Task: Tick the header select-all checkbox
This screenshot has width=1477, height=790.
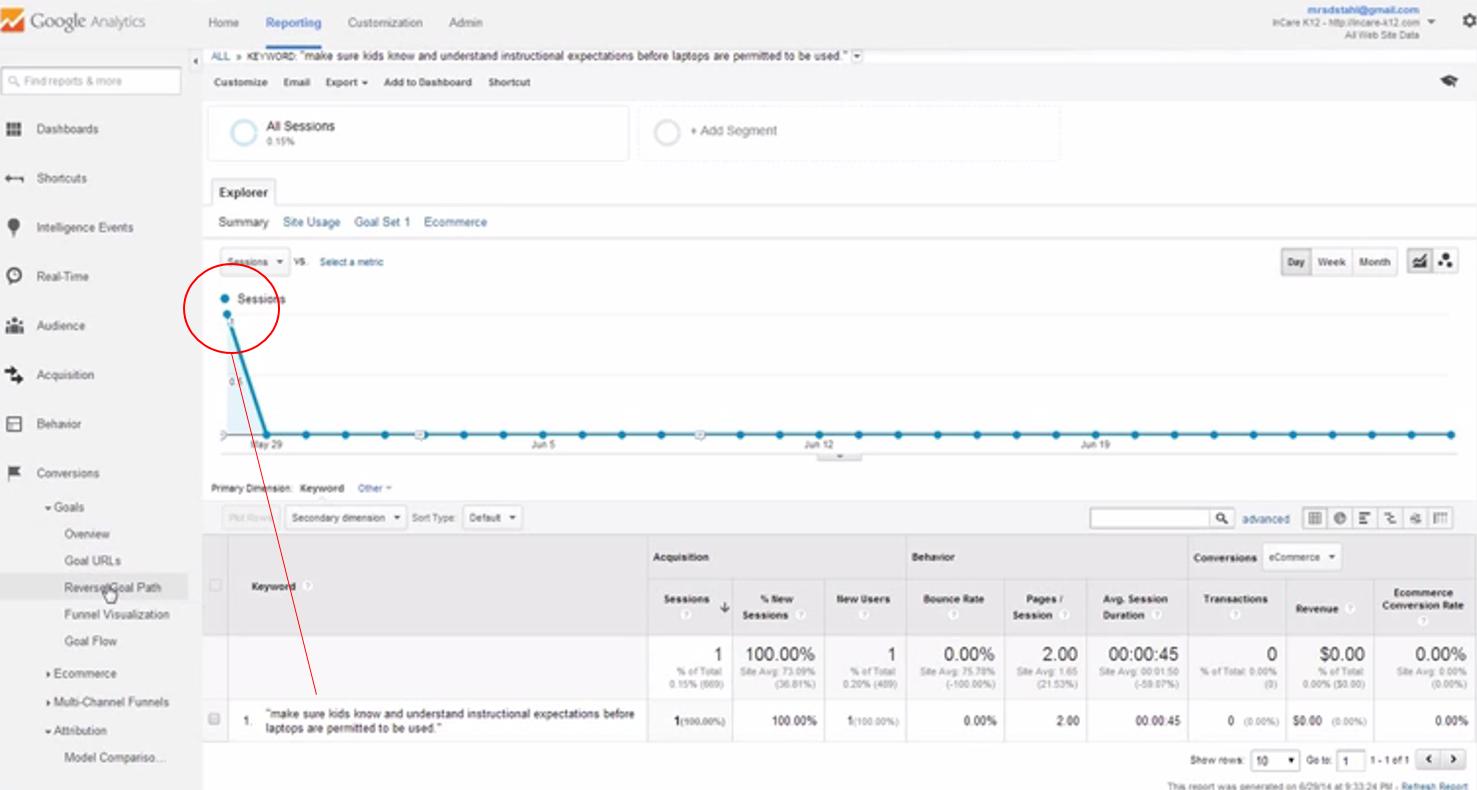Action: point(215,586)
